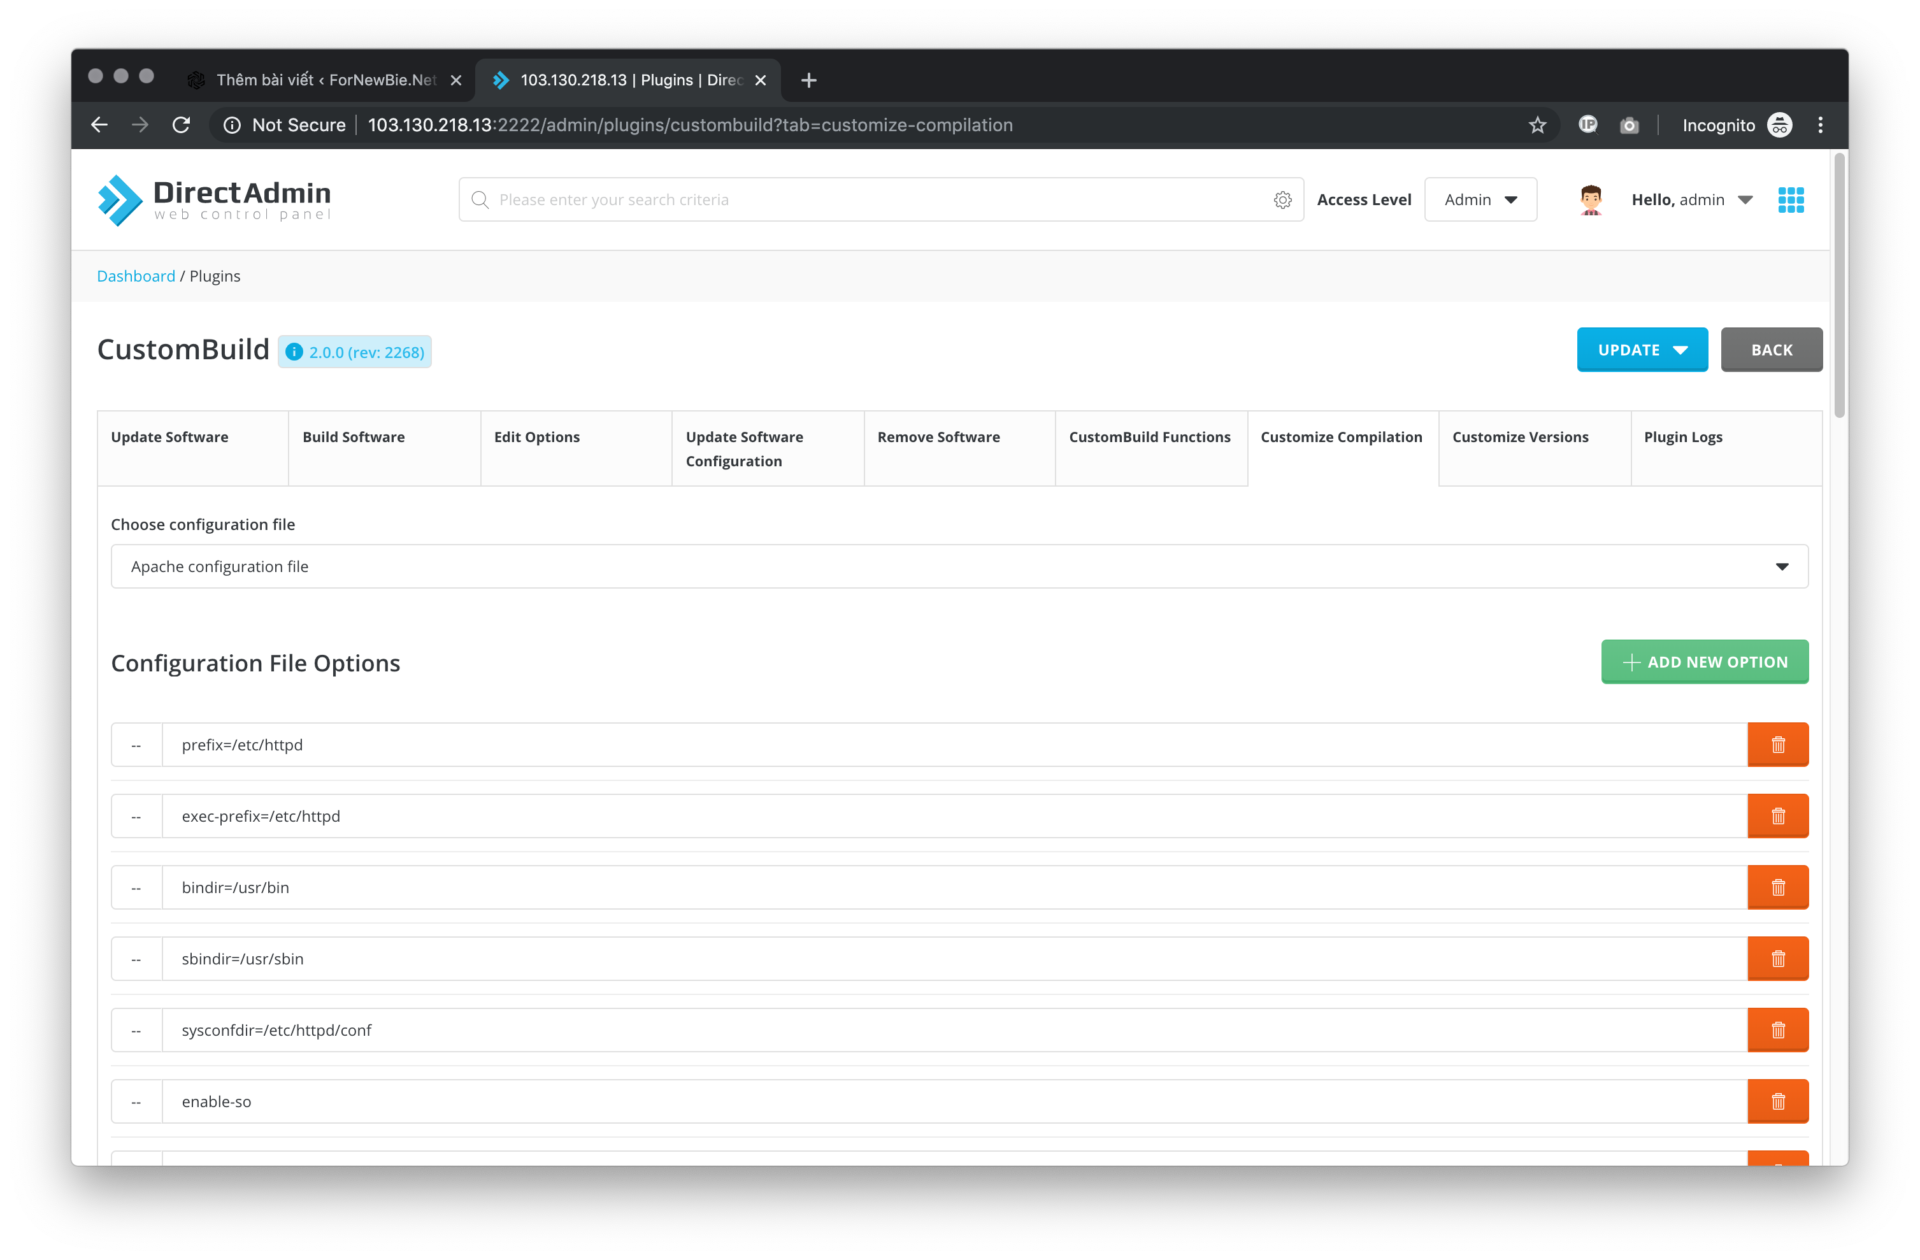1920x1260 pixels.
Task: Open the CustomBuild Functions tab
Action: [x=1151, y=448]
